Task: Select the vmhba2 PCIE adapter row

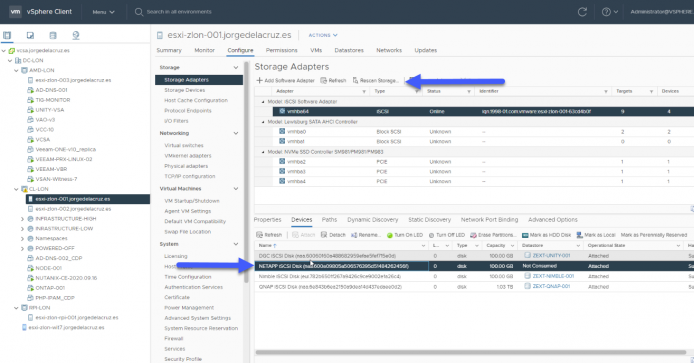Action: [483, 162]
